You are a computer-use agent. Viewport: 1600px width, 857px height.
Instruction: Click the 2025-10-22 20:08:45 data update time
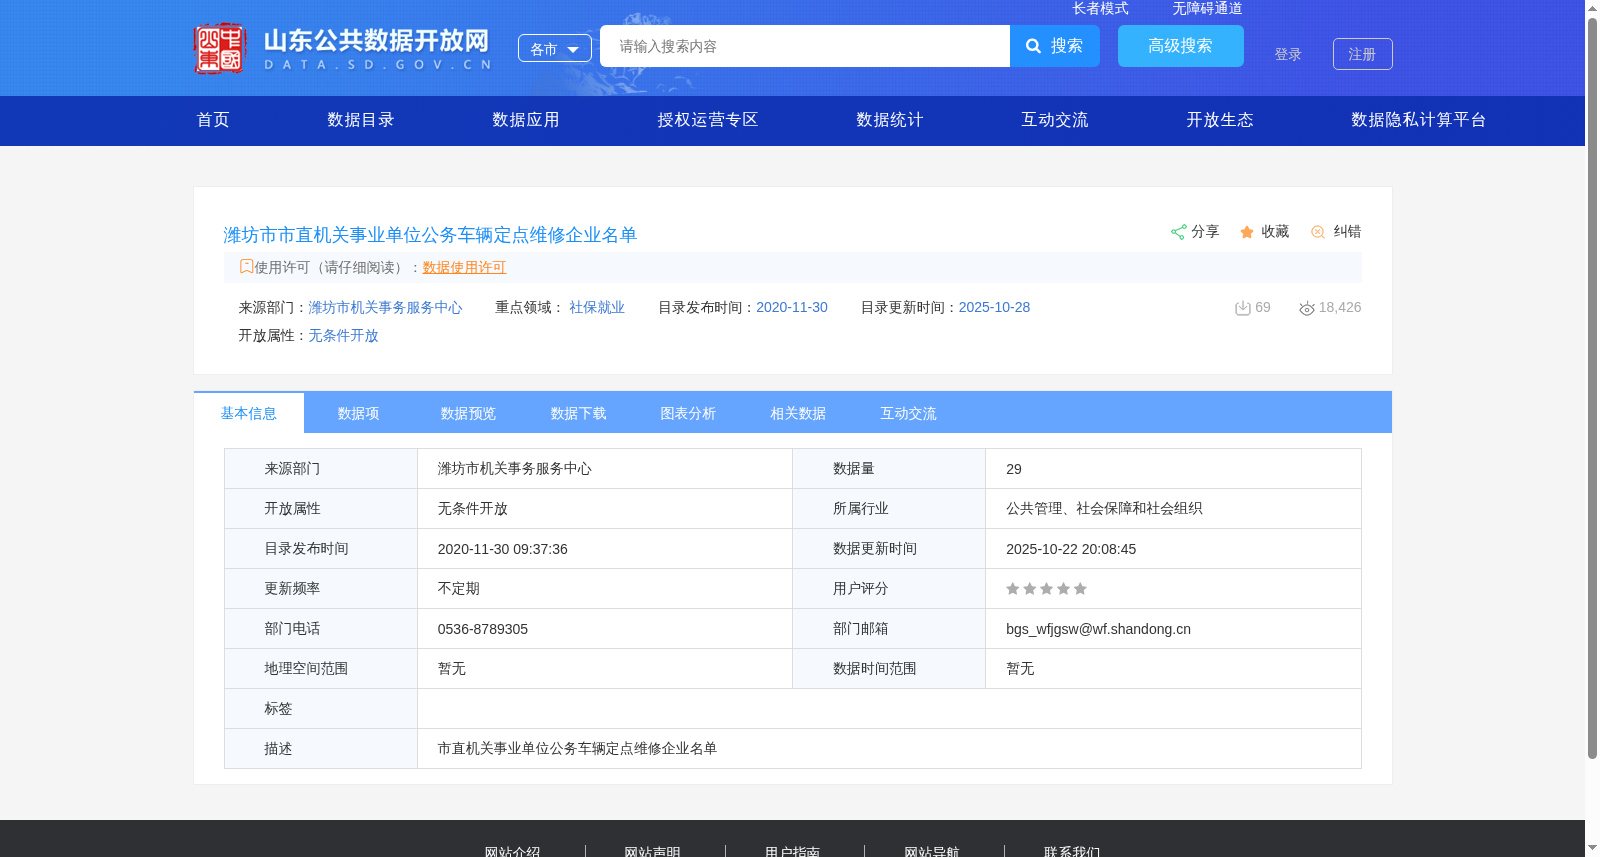pyautogui.click(x=1071, y=549)
